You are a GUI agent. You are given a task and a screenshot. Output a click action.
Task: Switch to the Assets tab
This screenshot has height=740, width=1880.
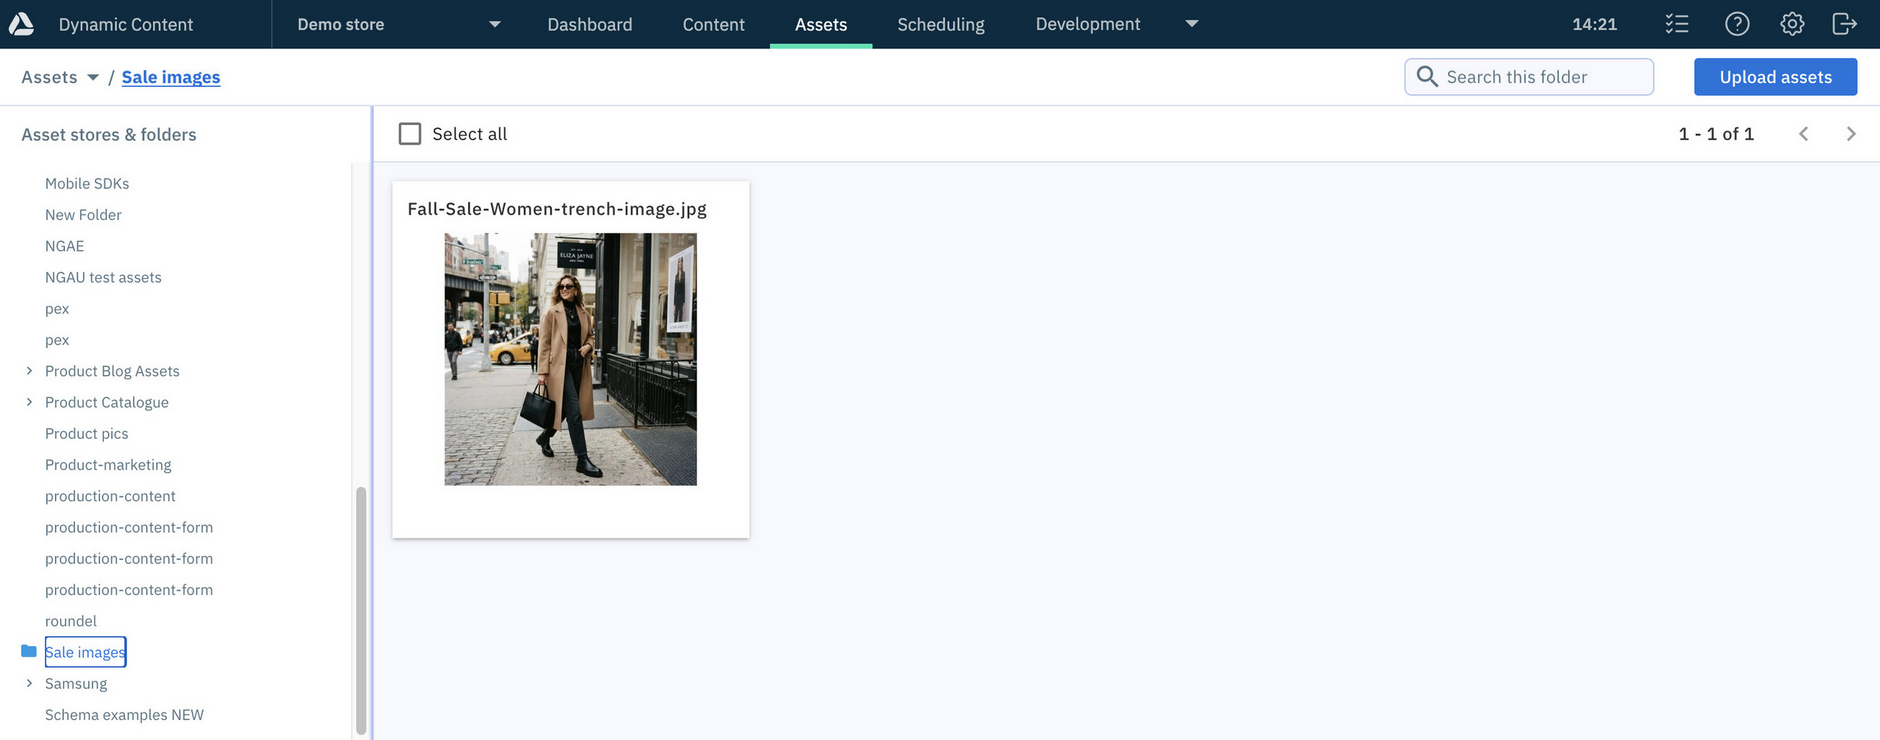tap(821, 24)
